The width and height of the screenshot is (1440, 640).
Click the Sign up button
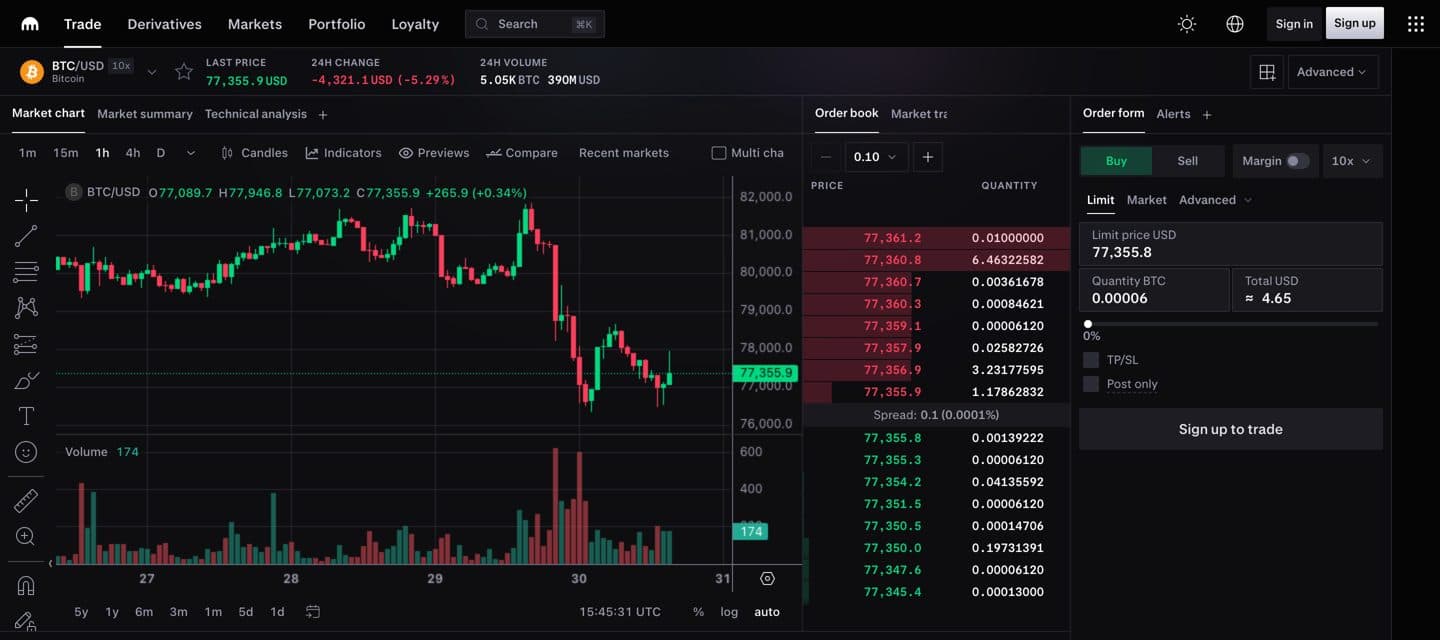tap(1355, 23)
